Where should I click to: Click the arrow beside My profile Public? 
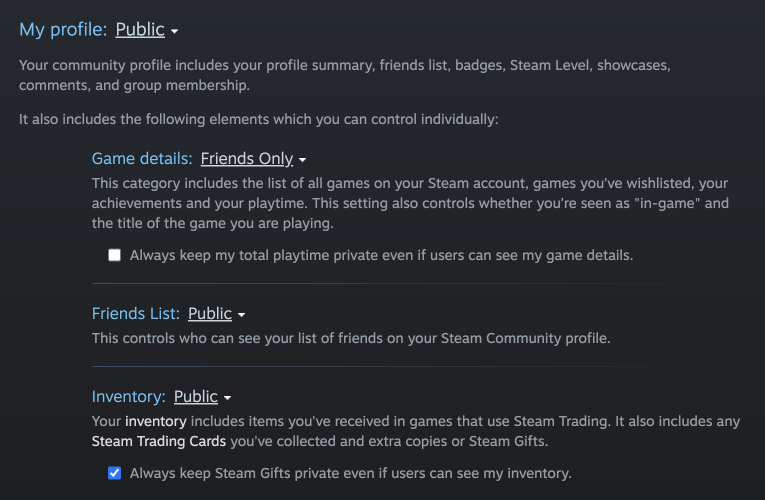click(174, 32)
